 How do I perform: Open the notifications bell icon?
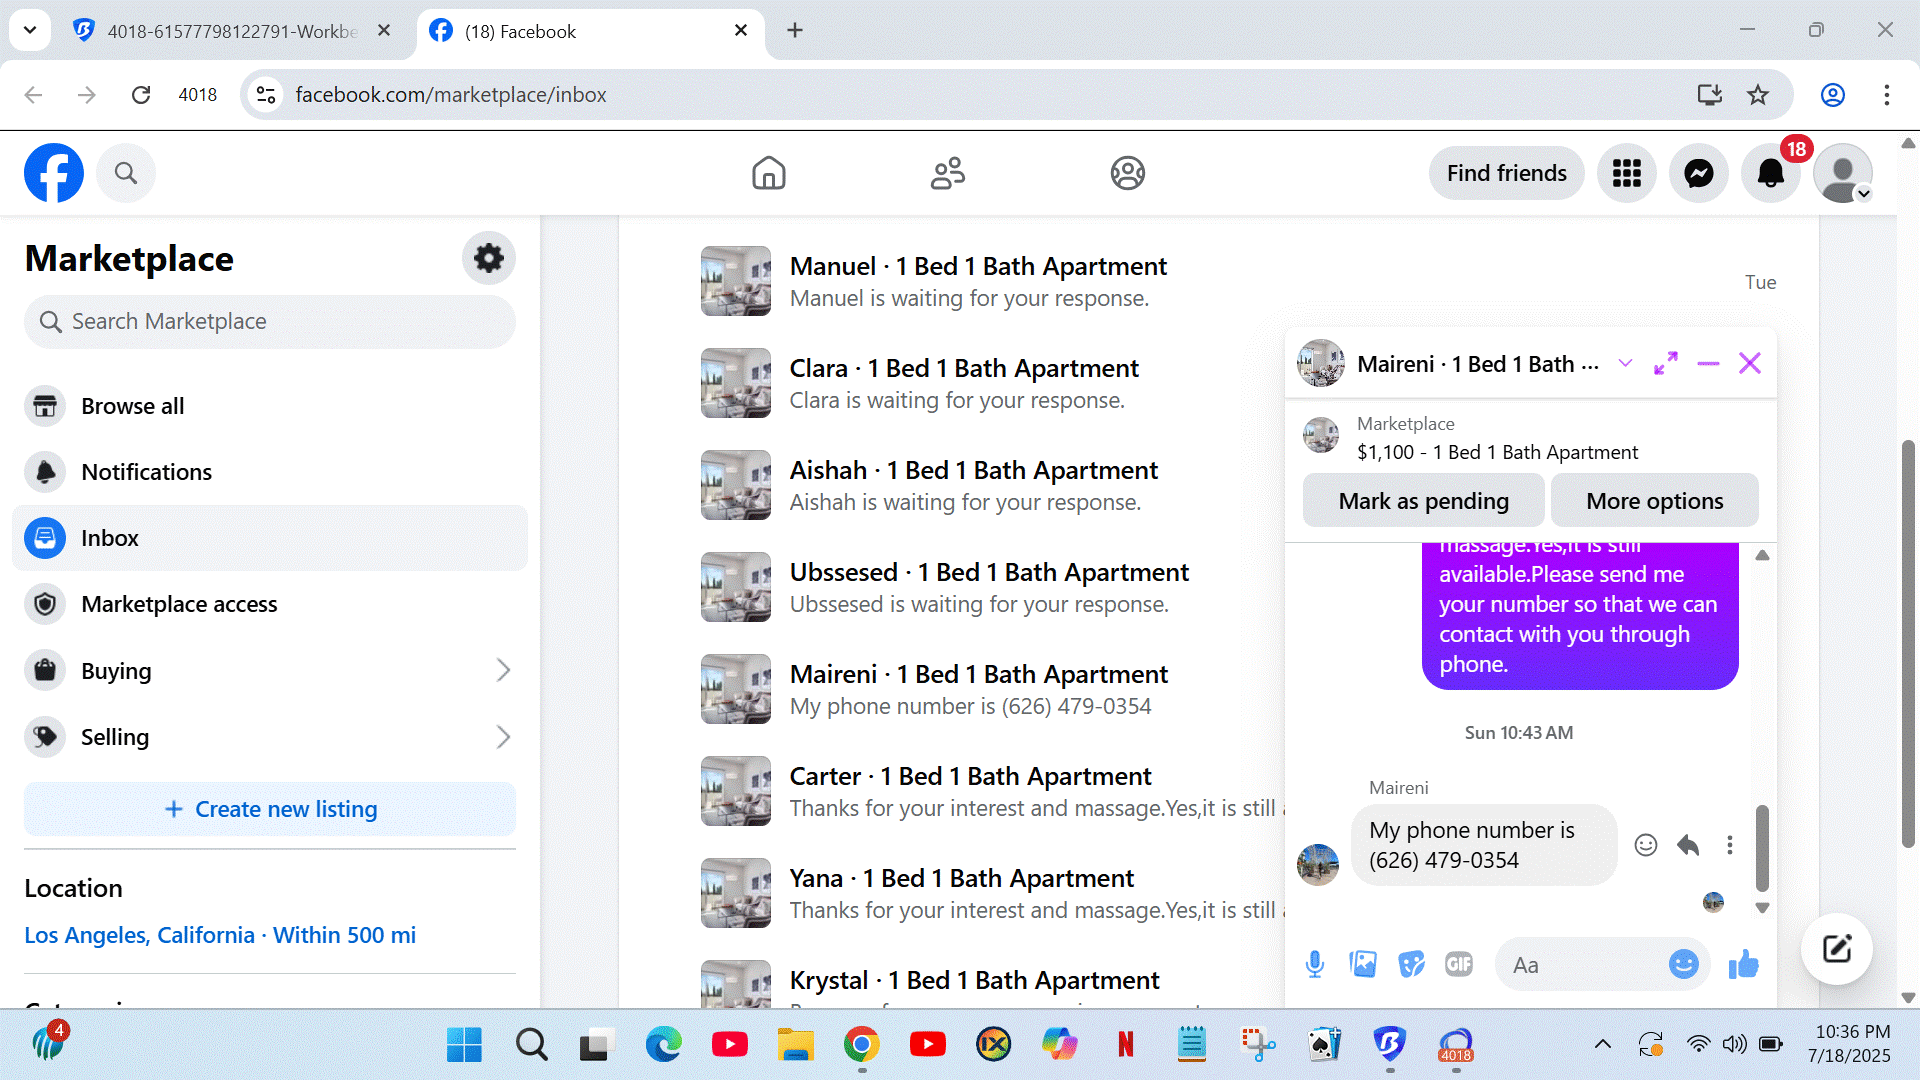tap(1770, 174)
